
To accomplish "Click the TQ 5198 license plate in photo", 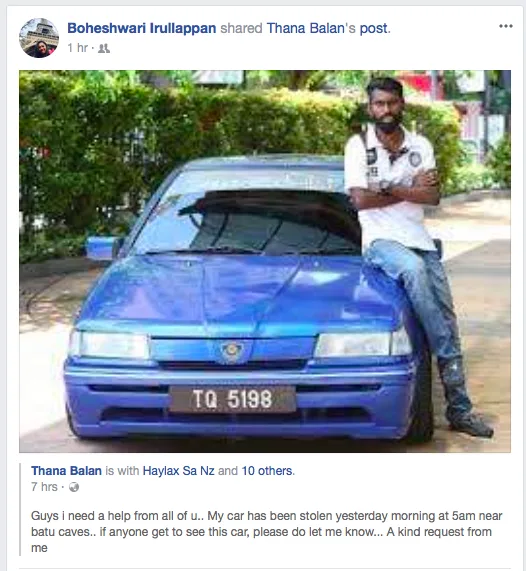I will (232, 399).
